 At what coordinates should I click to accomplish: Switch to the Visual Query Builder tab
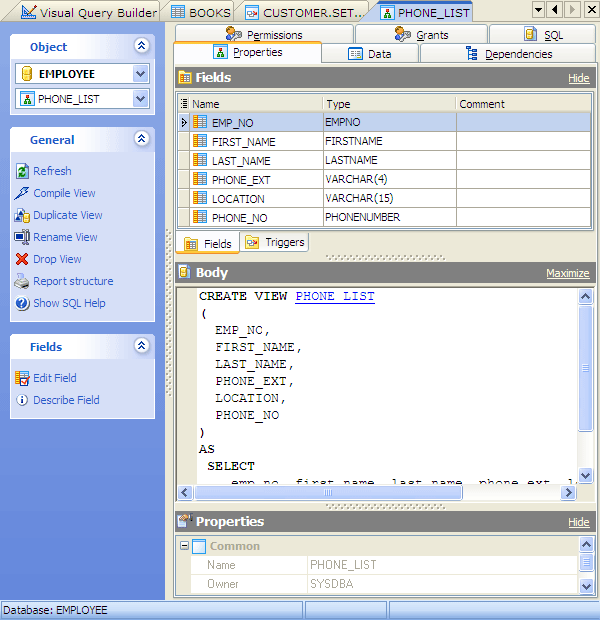click(89, 13)
